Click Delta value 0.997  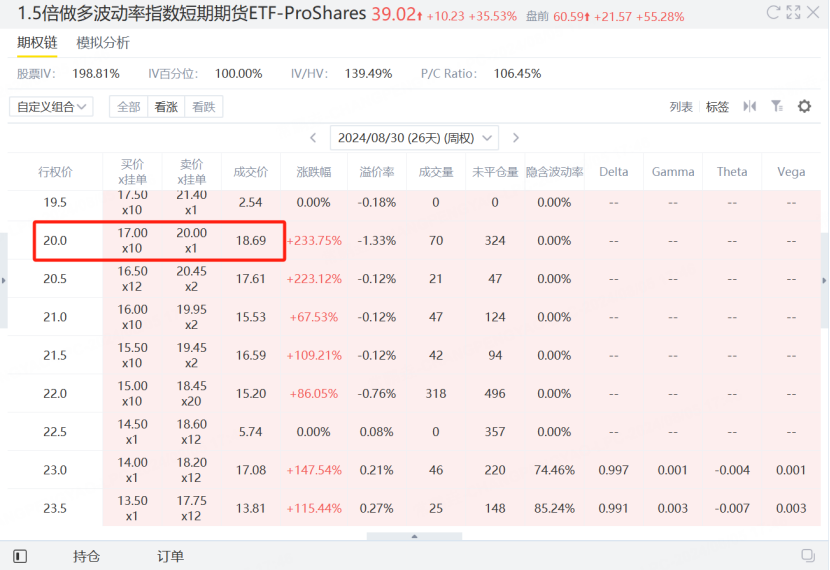tap(614, 470)
